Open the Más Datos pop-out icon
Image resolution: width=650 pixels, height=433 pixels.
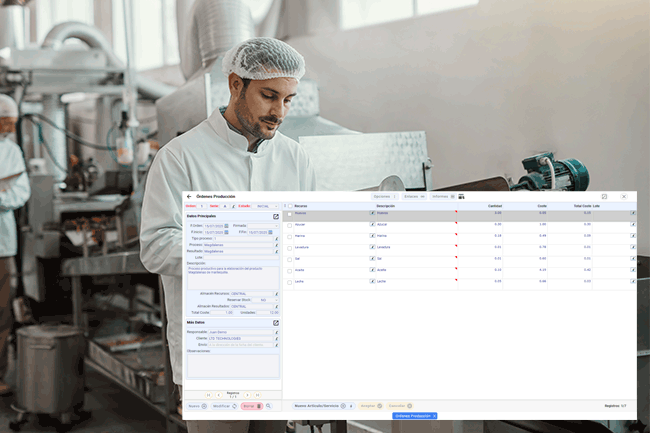pyautogui.click(x=276, y=323)
